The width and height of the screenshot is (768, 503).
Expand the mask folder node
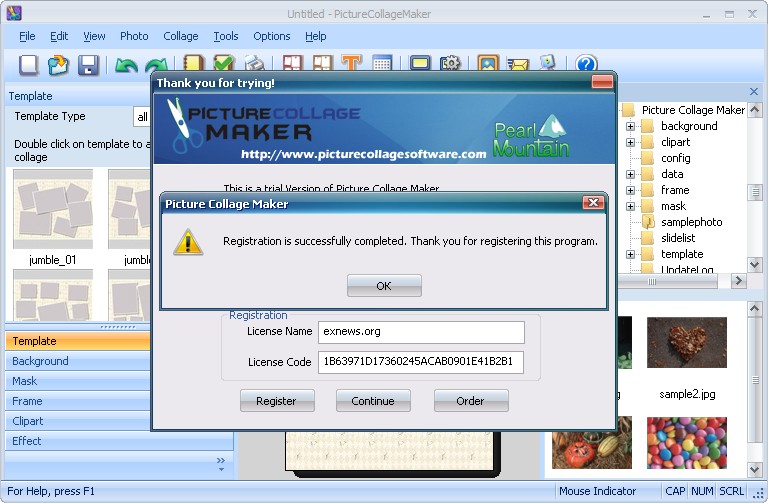[630, 206]
